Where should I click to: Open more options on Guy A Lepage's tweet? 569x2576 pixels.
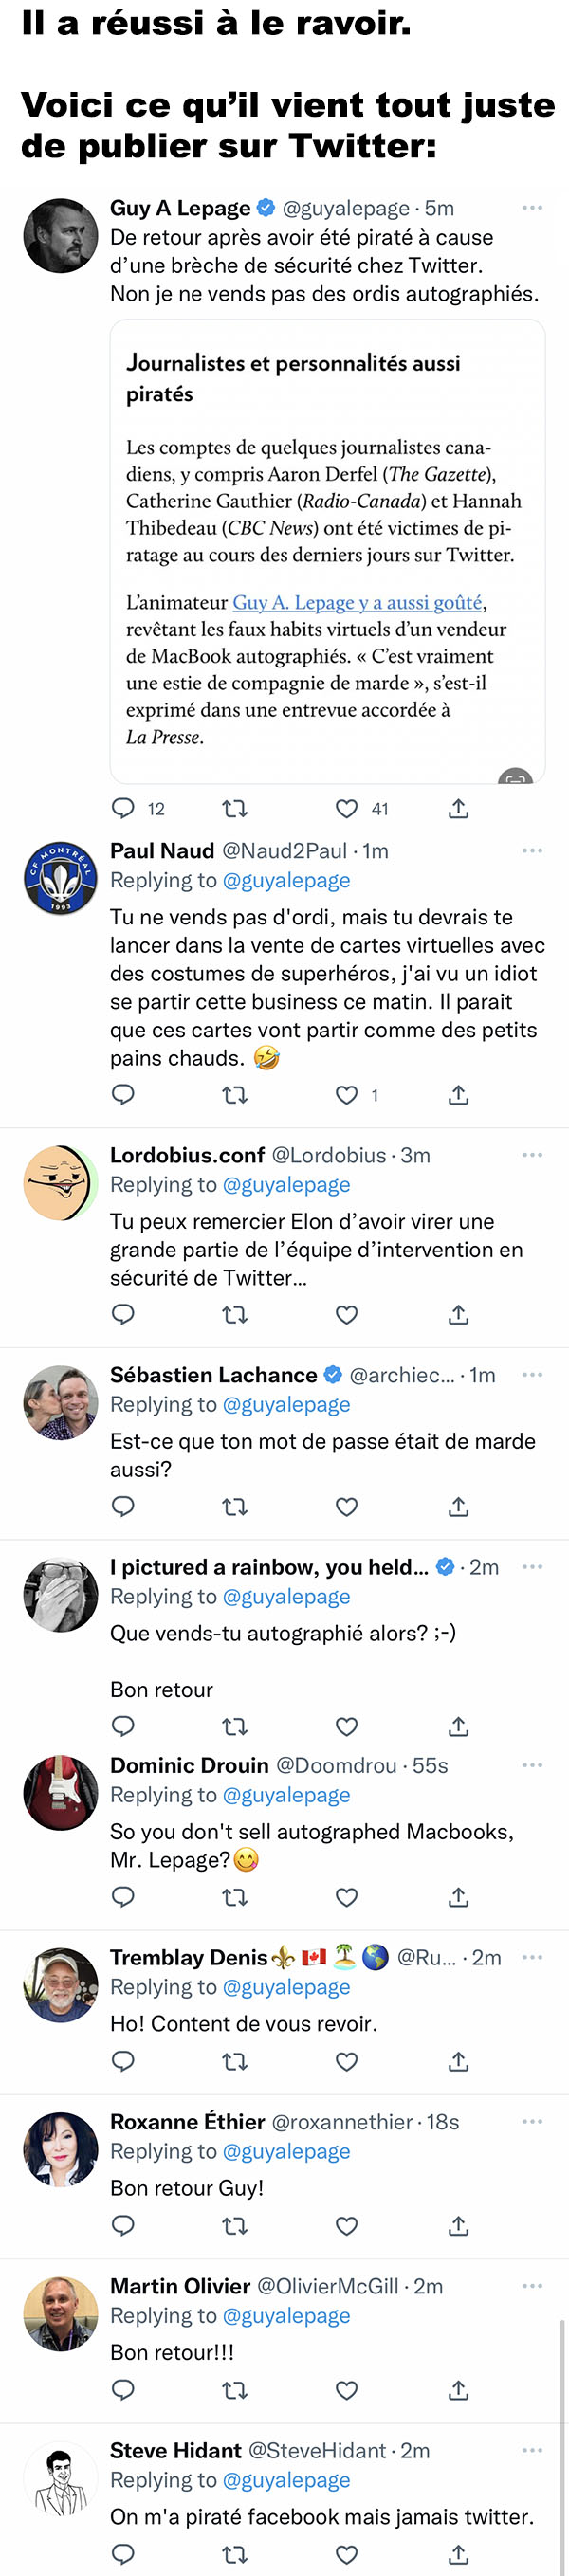tap(532, 208)
